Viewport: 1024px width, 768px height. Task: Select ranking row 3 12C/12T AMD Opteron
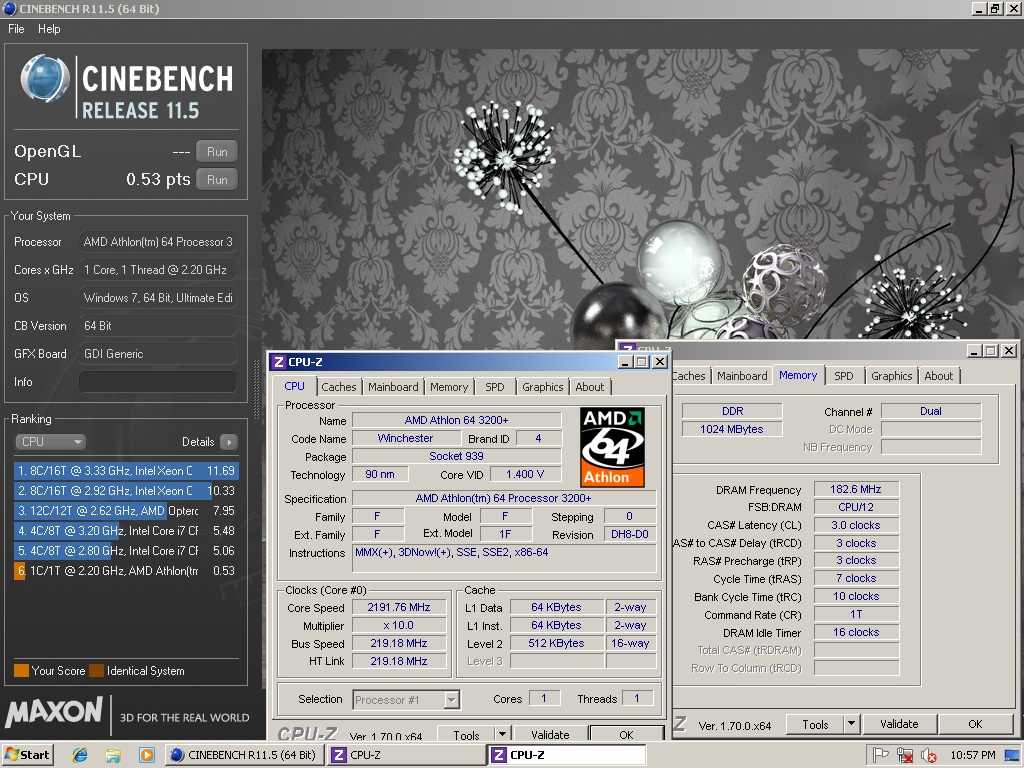click(125, 511)
